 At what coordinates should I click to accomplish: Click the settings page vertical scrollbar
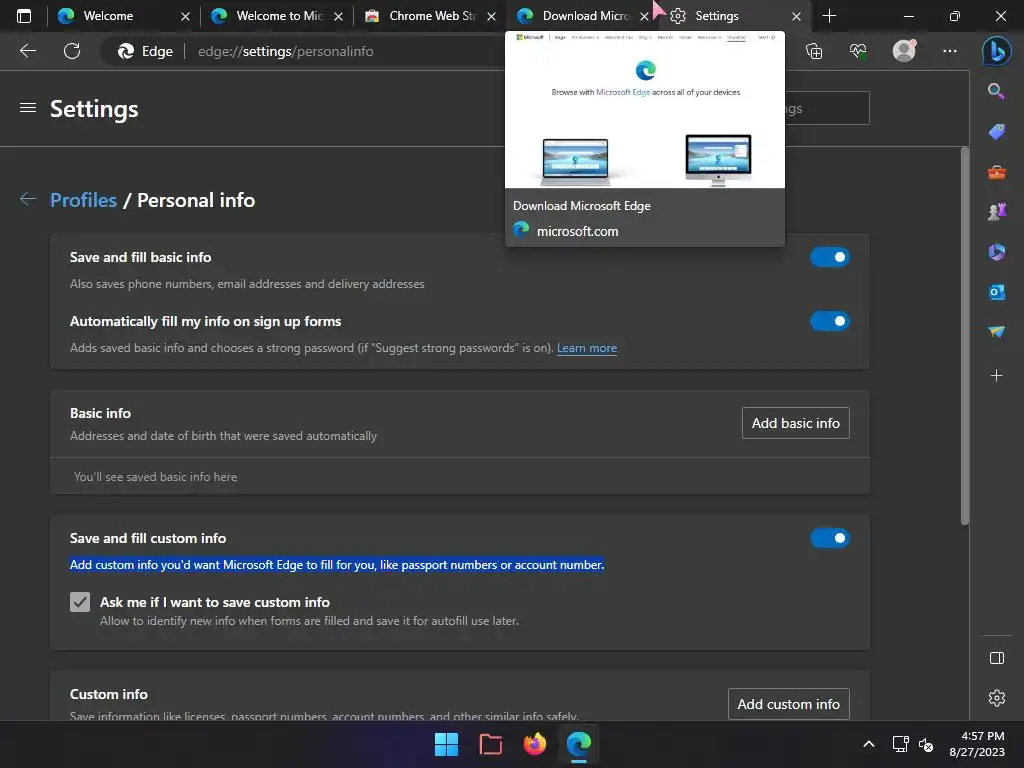pyautogui.click(x=965, y=336)
